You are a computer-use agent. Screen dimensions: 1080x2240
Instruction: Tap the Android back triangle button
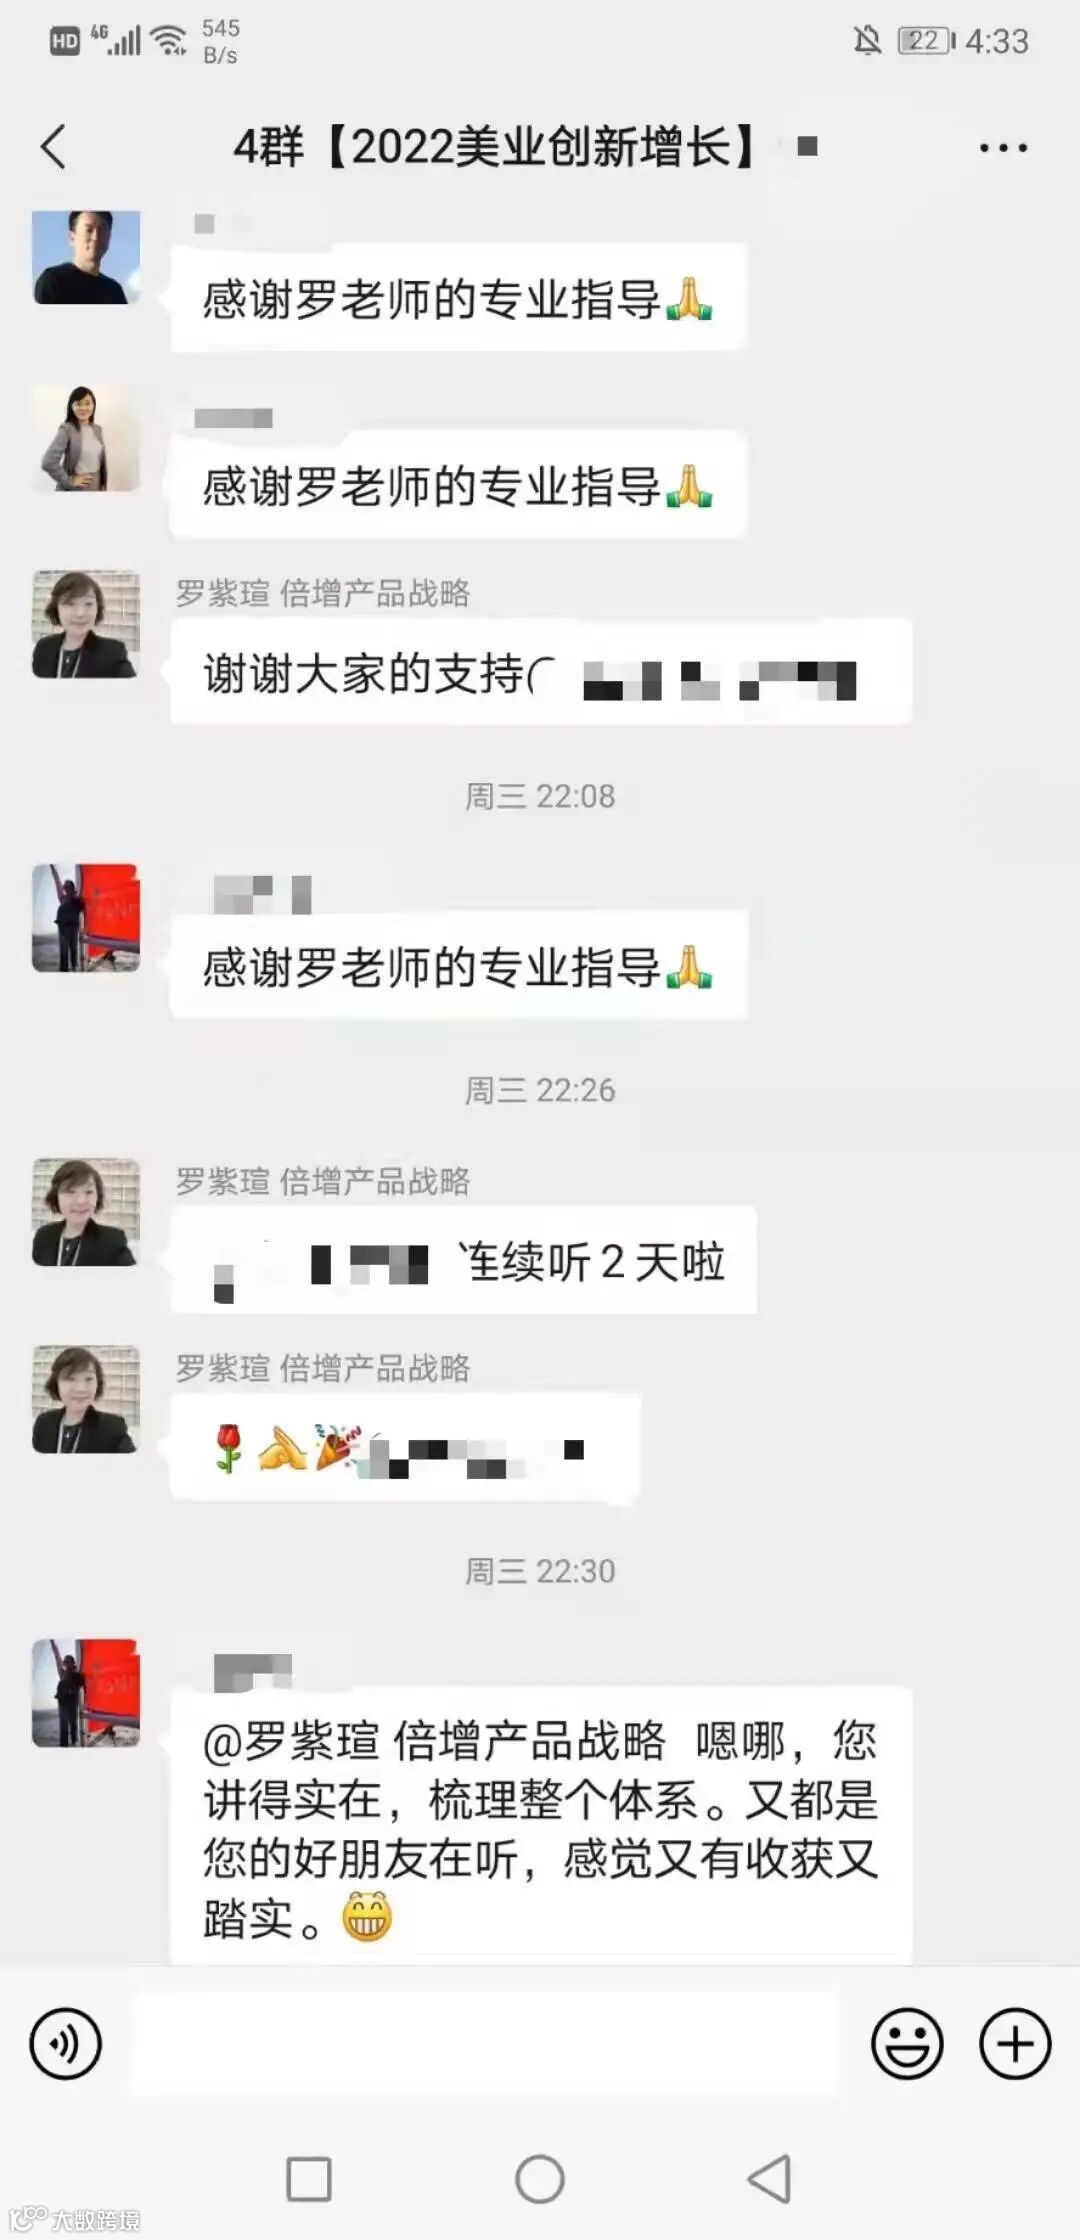770,2178
